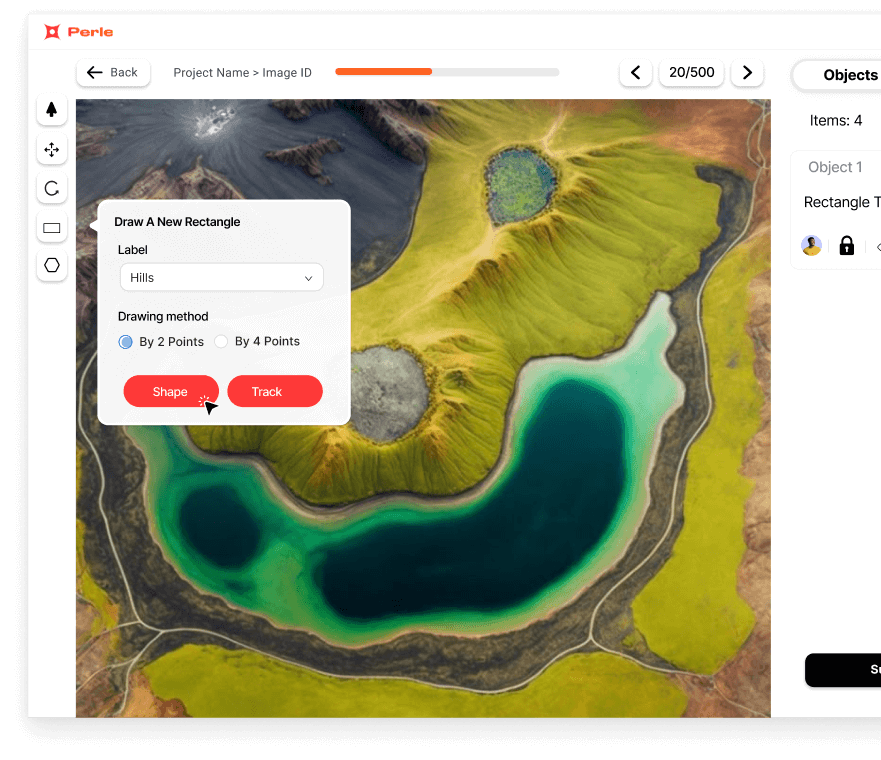
Task: Select the rotate tool
Action: (51, 188)
